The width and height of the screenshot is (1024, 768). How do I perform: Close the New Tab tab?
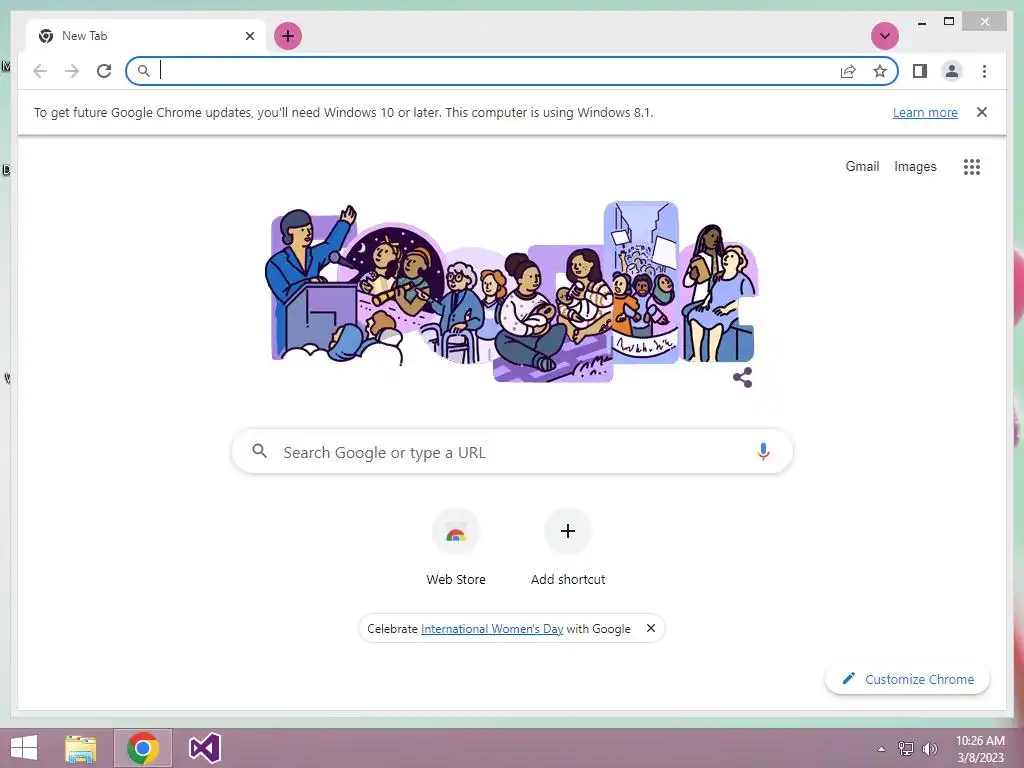[x=249, y=36]
